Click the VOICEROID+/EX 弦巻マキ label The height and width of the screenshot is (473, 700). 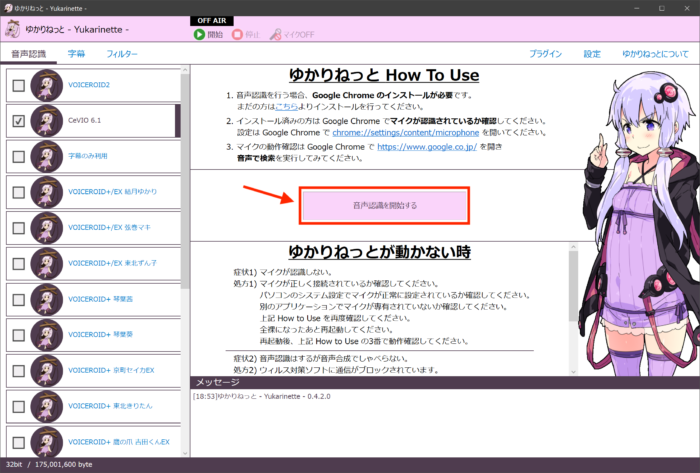pos(109,228)
